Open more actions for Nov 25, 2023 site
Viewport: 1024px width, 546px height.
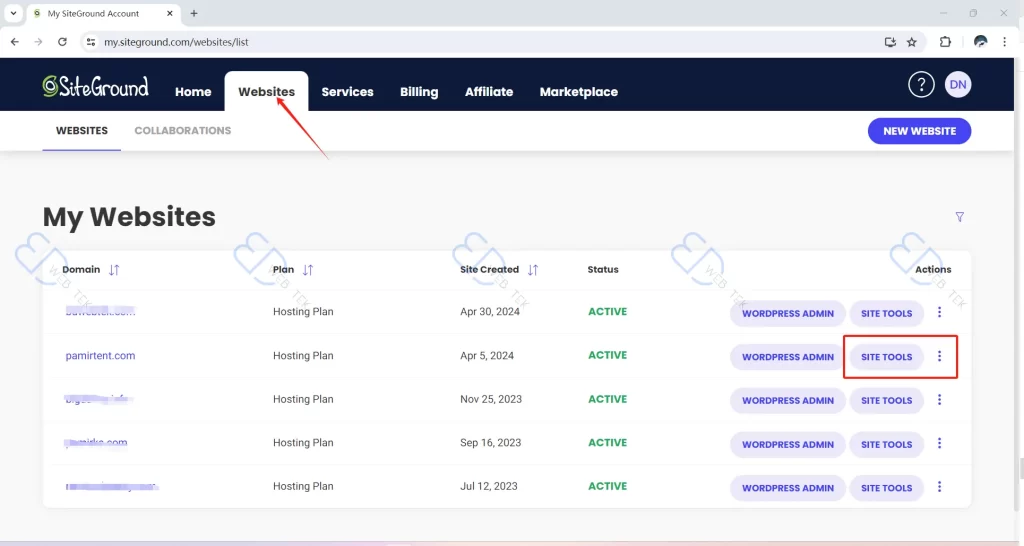(939, 400)
